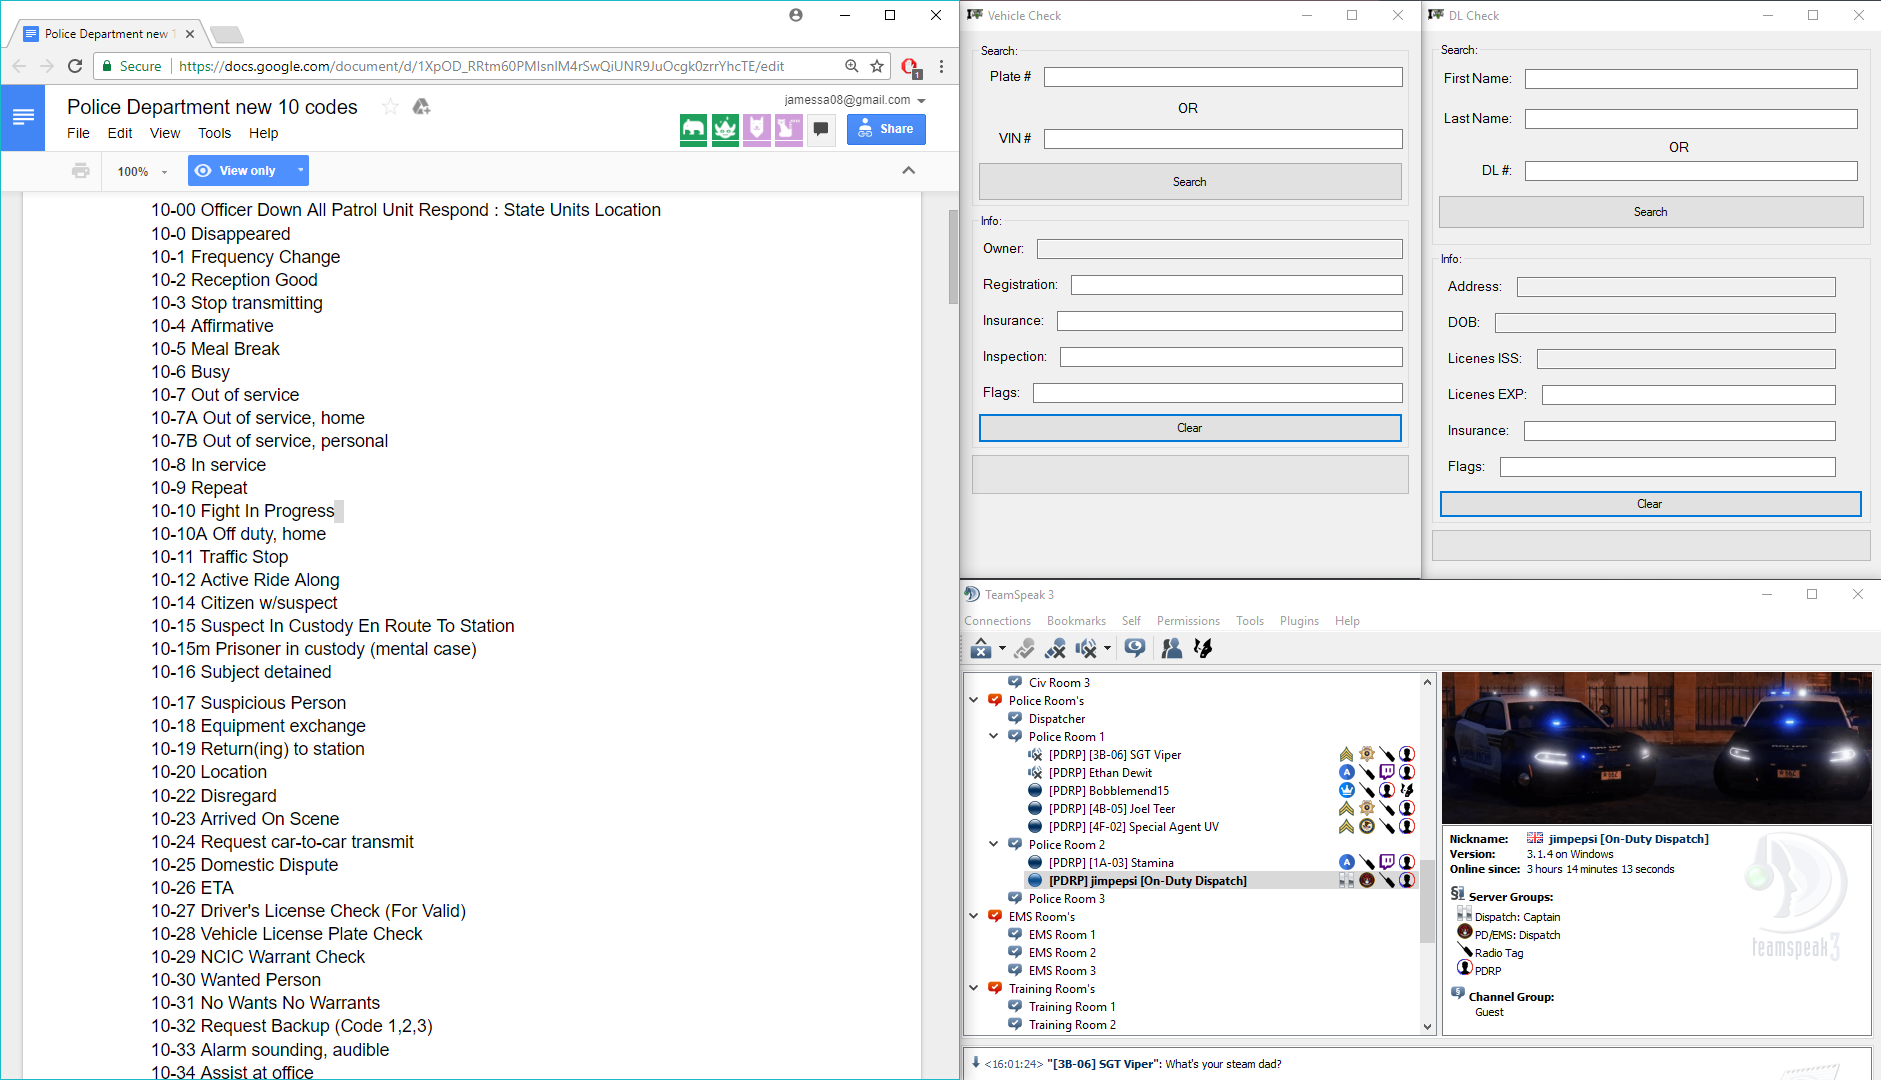Star the Police Department document
This screenshot has height=1080, width=1881.
[x=390, y=107]
